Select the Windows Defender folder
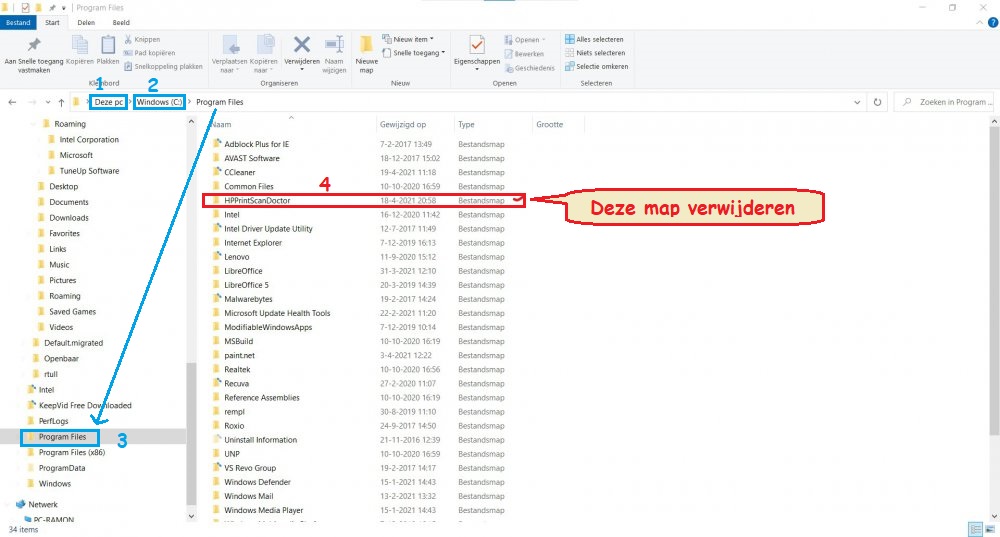1000x537 pixels. pos(257,482)
